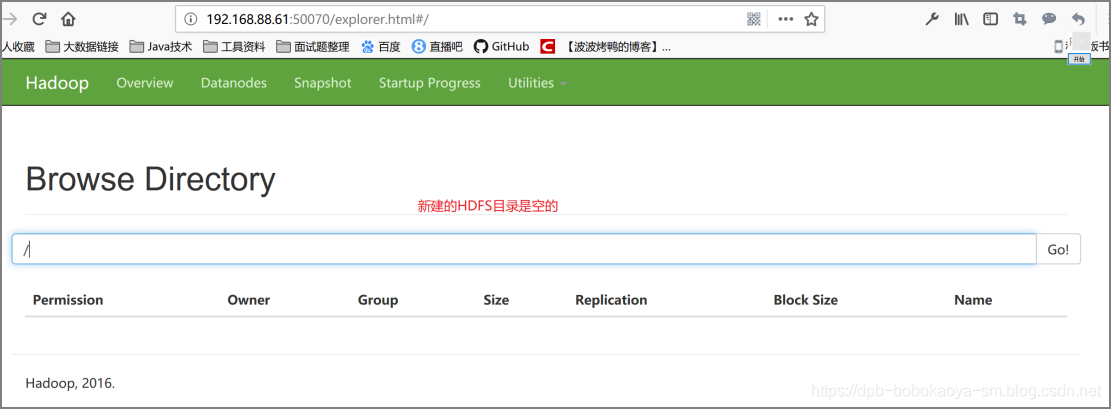Click the Hadoop, 2016. footer text
This screenshot has height=409, width=1111.
point(70,383)
